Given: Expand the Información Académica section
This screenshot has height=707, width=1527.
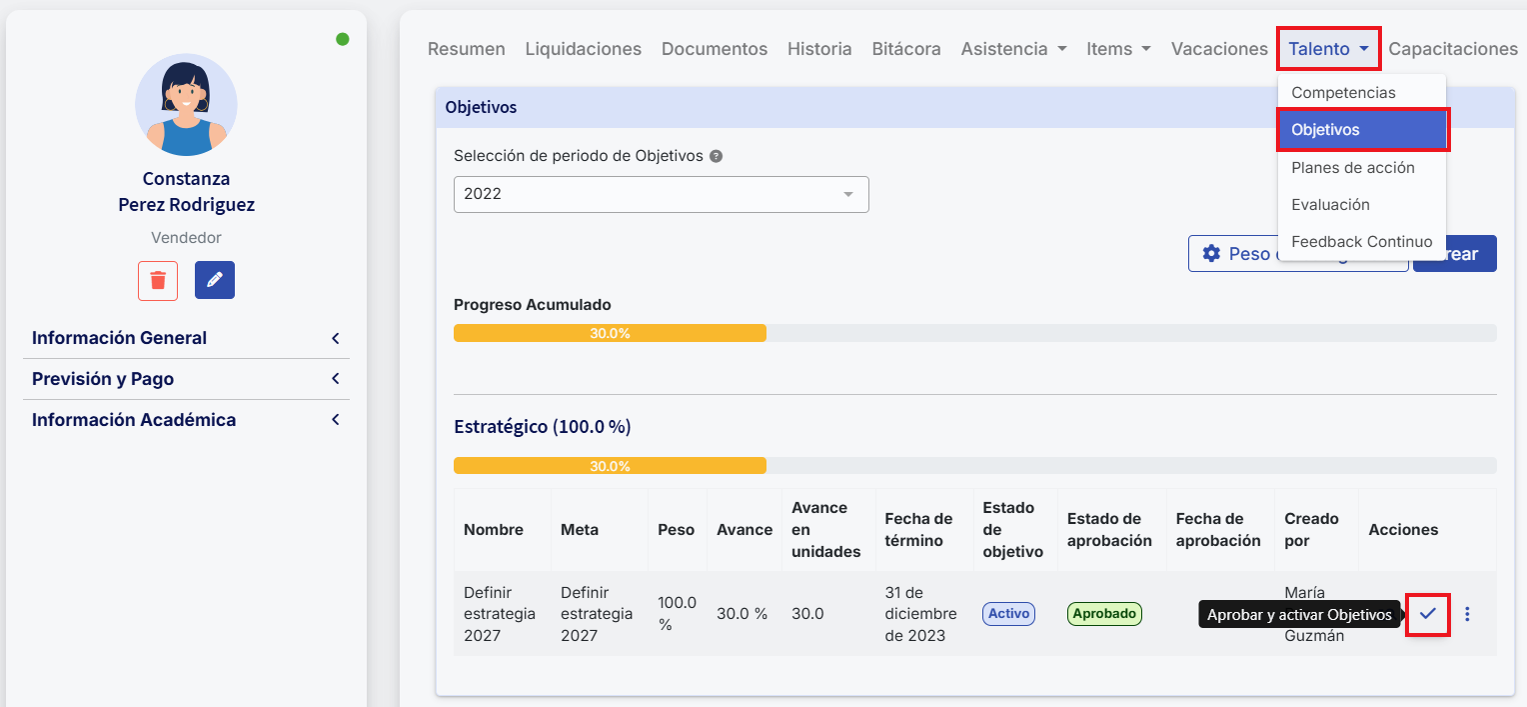Looking at the screenshot, I should pos(186,420).
